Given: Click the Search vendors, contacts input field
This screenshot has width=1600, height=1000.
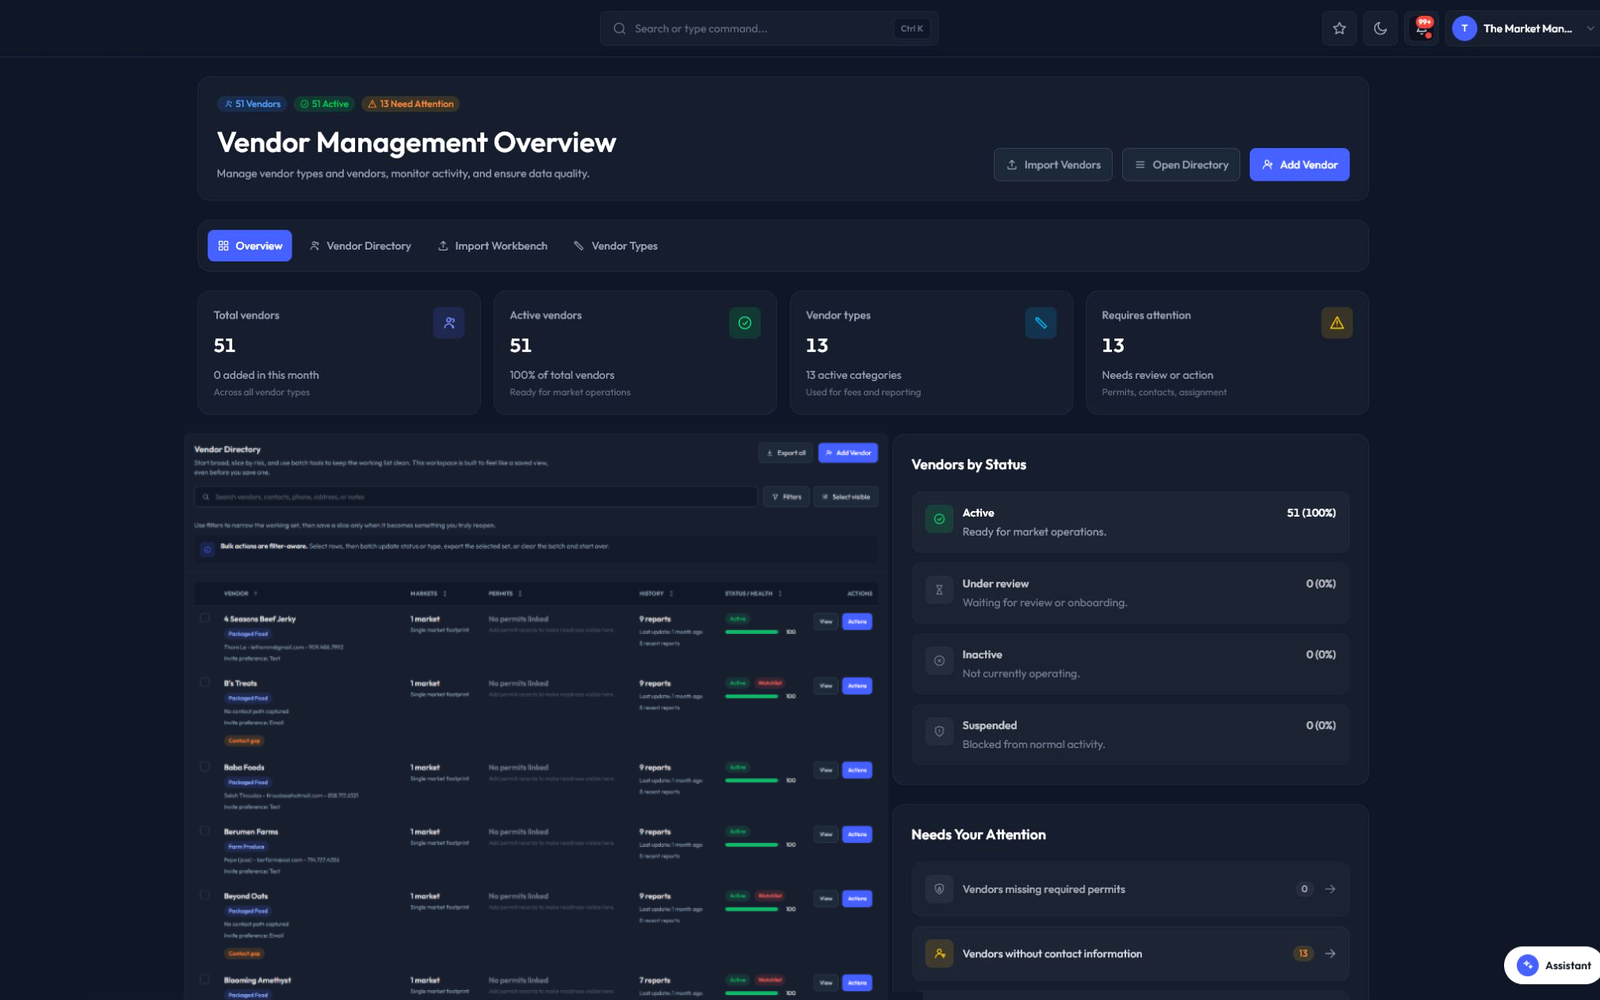Looking at the screenshot, I should coord(475,497).
